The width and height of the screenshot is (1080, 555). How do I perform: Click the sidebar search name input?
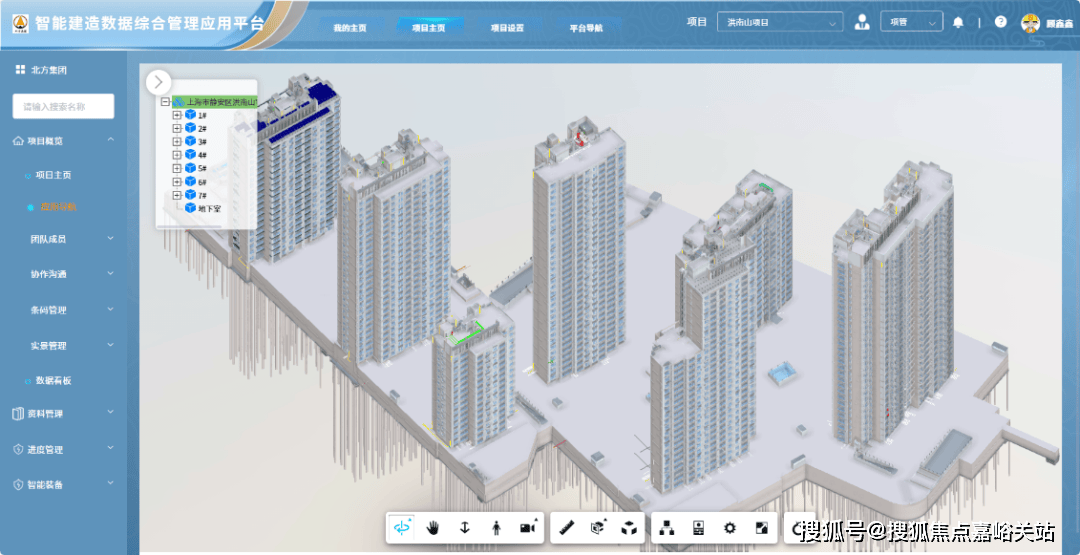63,106
